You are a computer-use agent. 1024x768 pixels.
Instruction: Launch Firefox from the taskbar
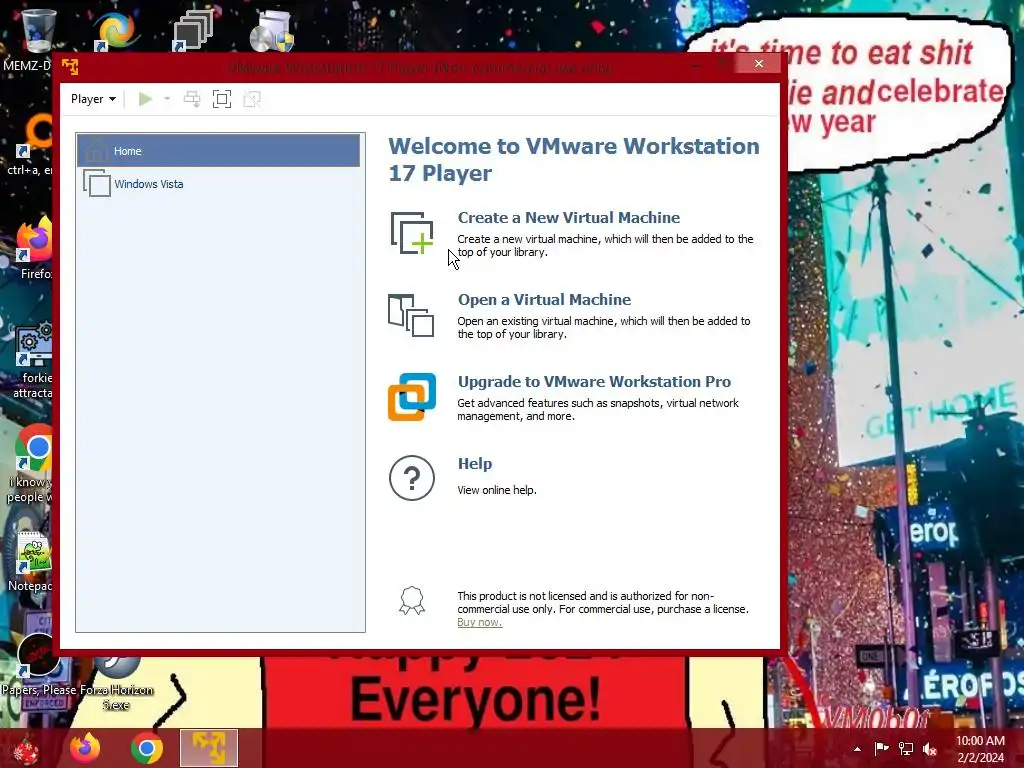coord(86,748)
